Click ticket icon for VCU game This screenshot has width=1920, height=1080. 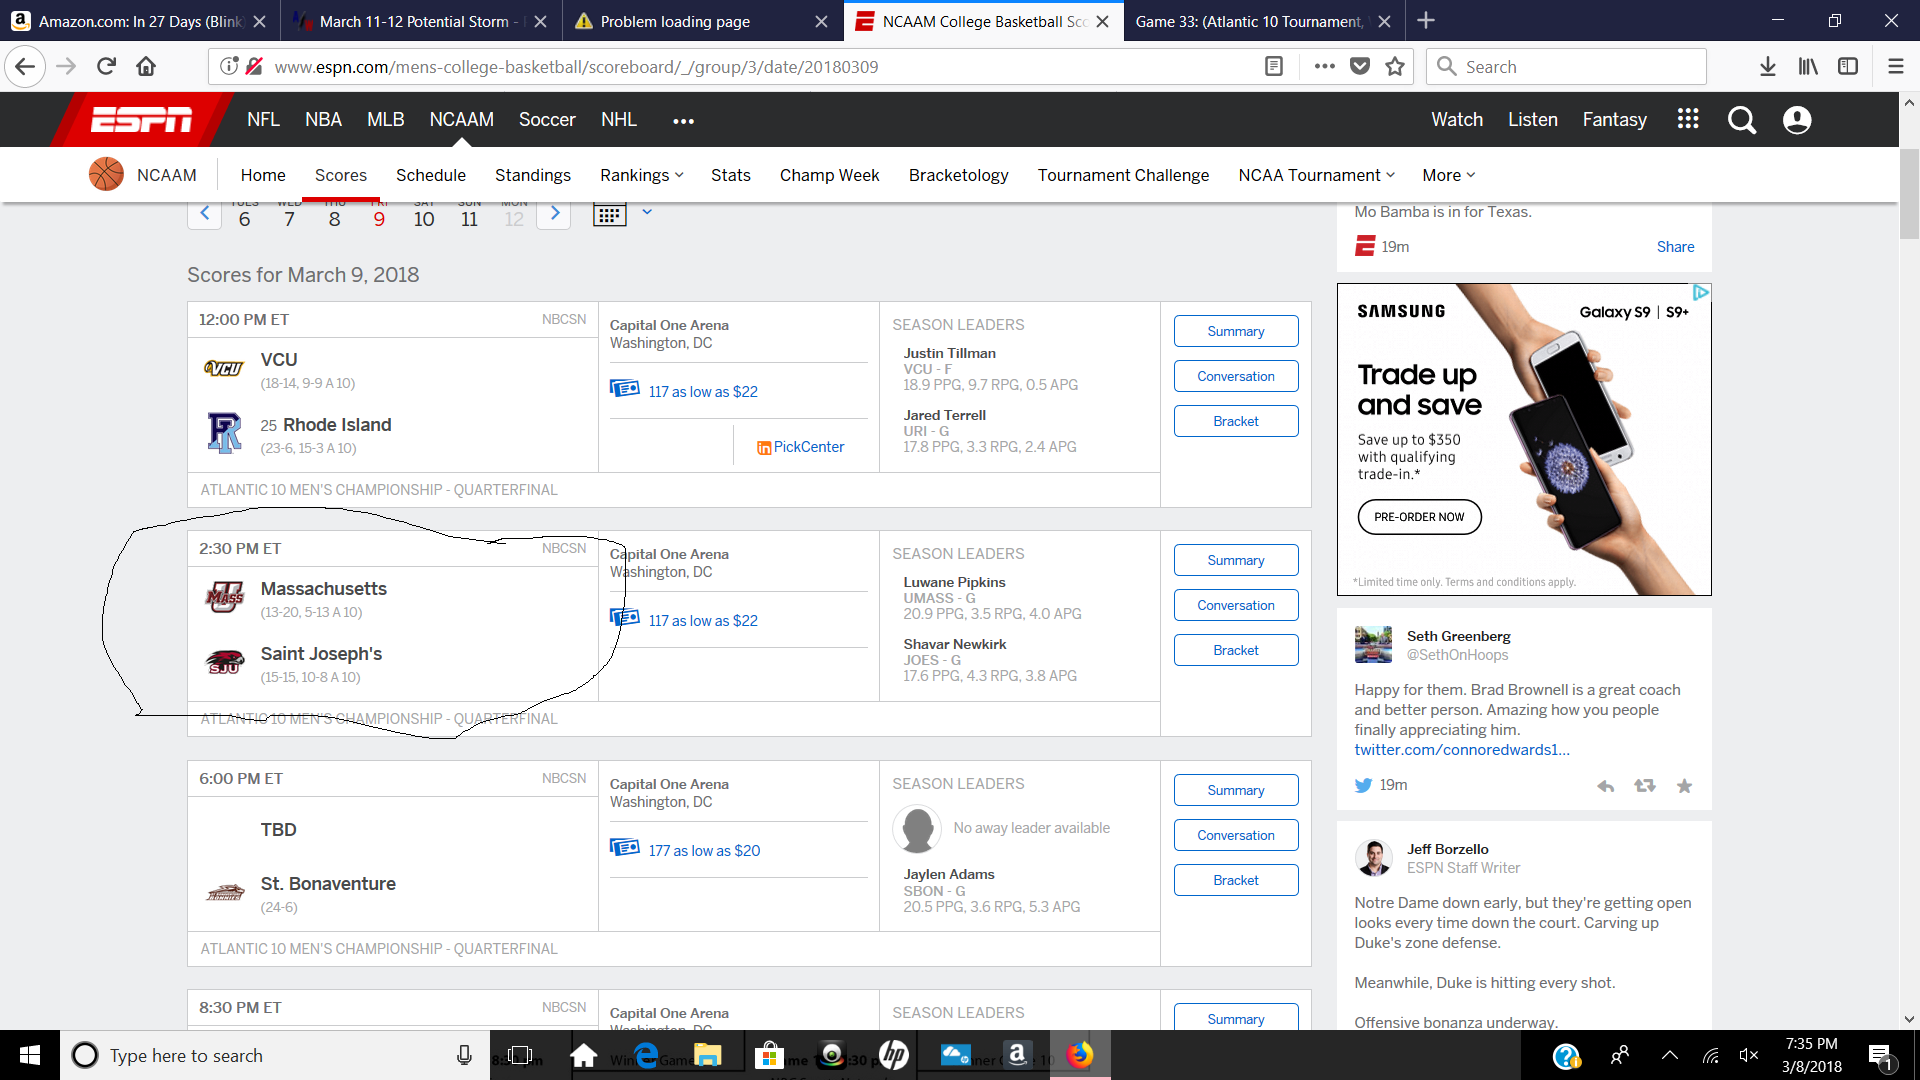point(625,389)
